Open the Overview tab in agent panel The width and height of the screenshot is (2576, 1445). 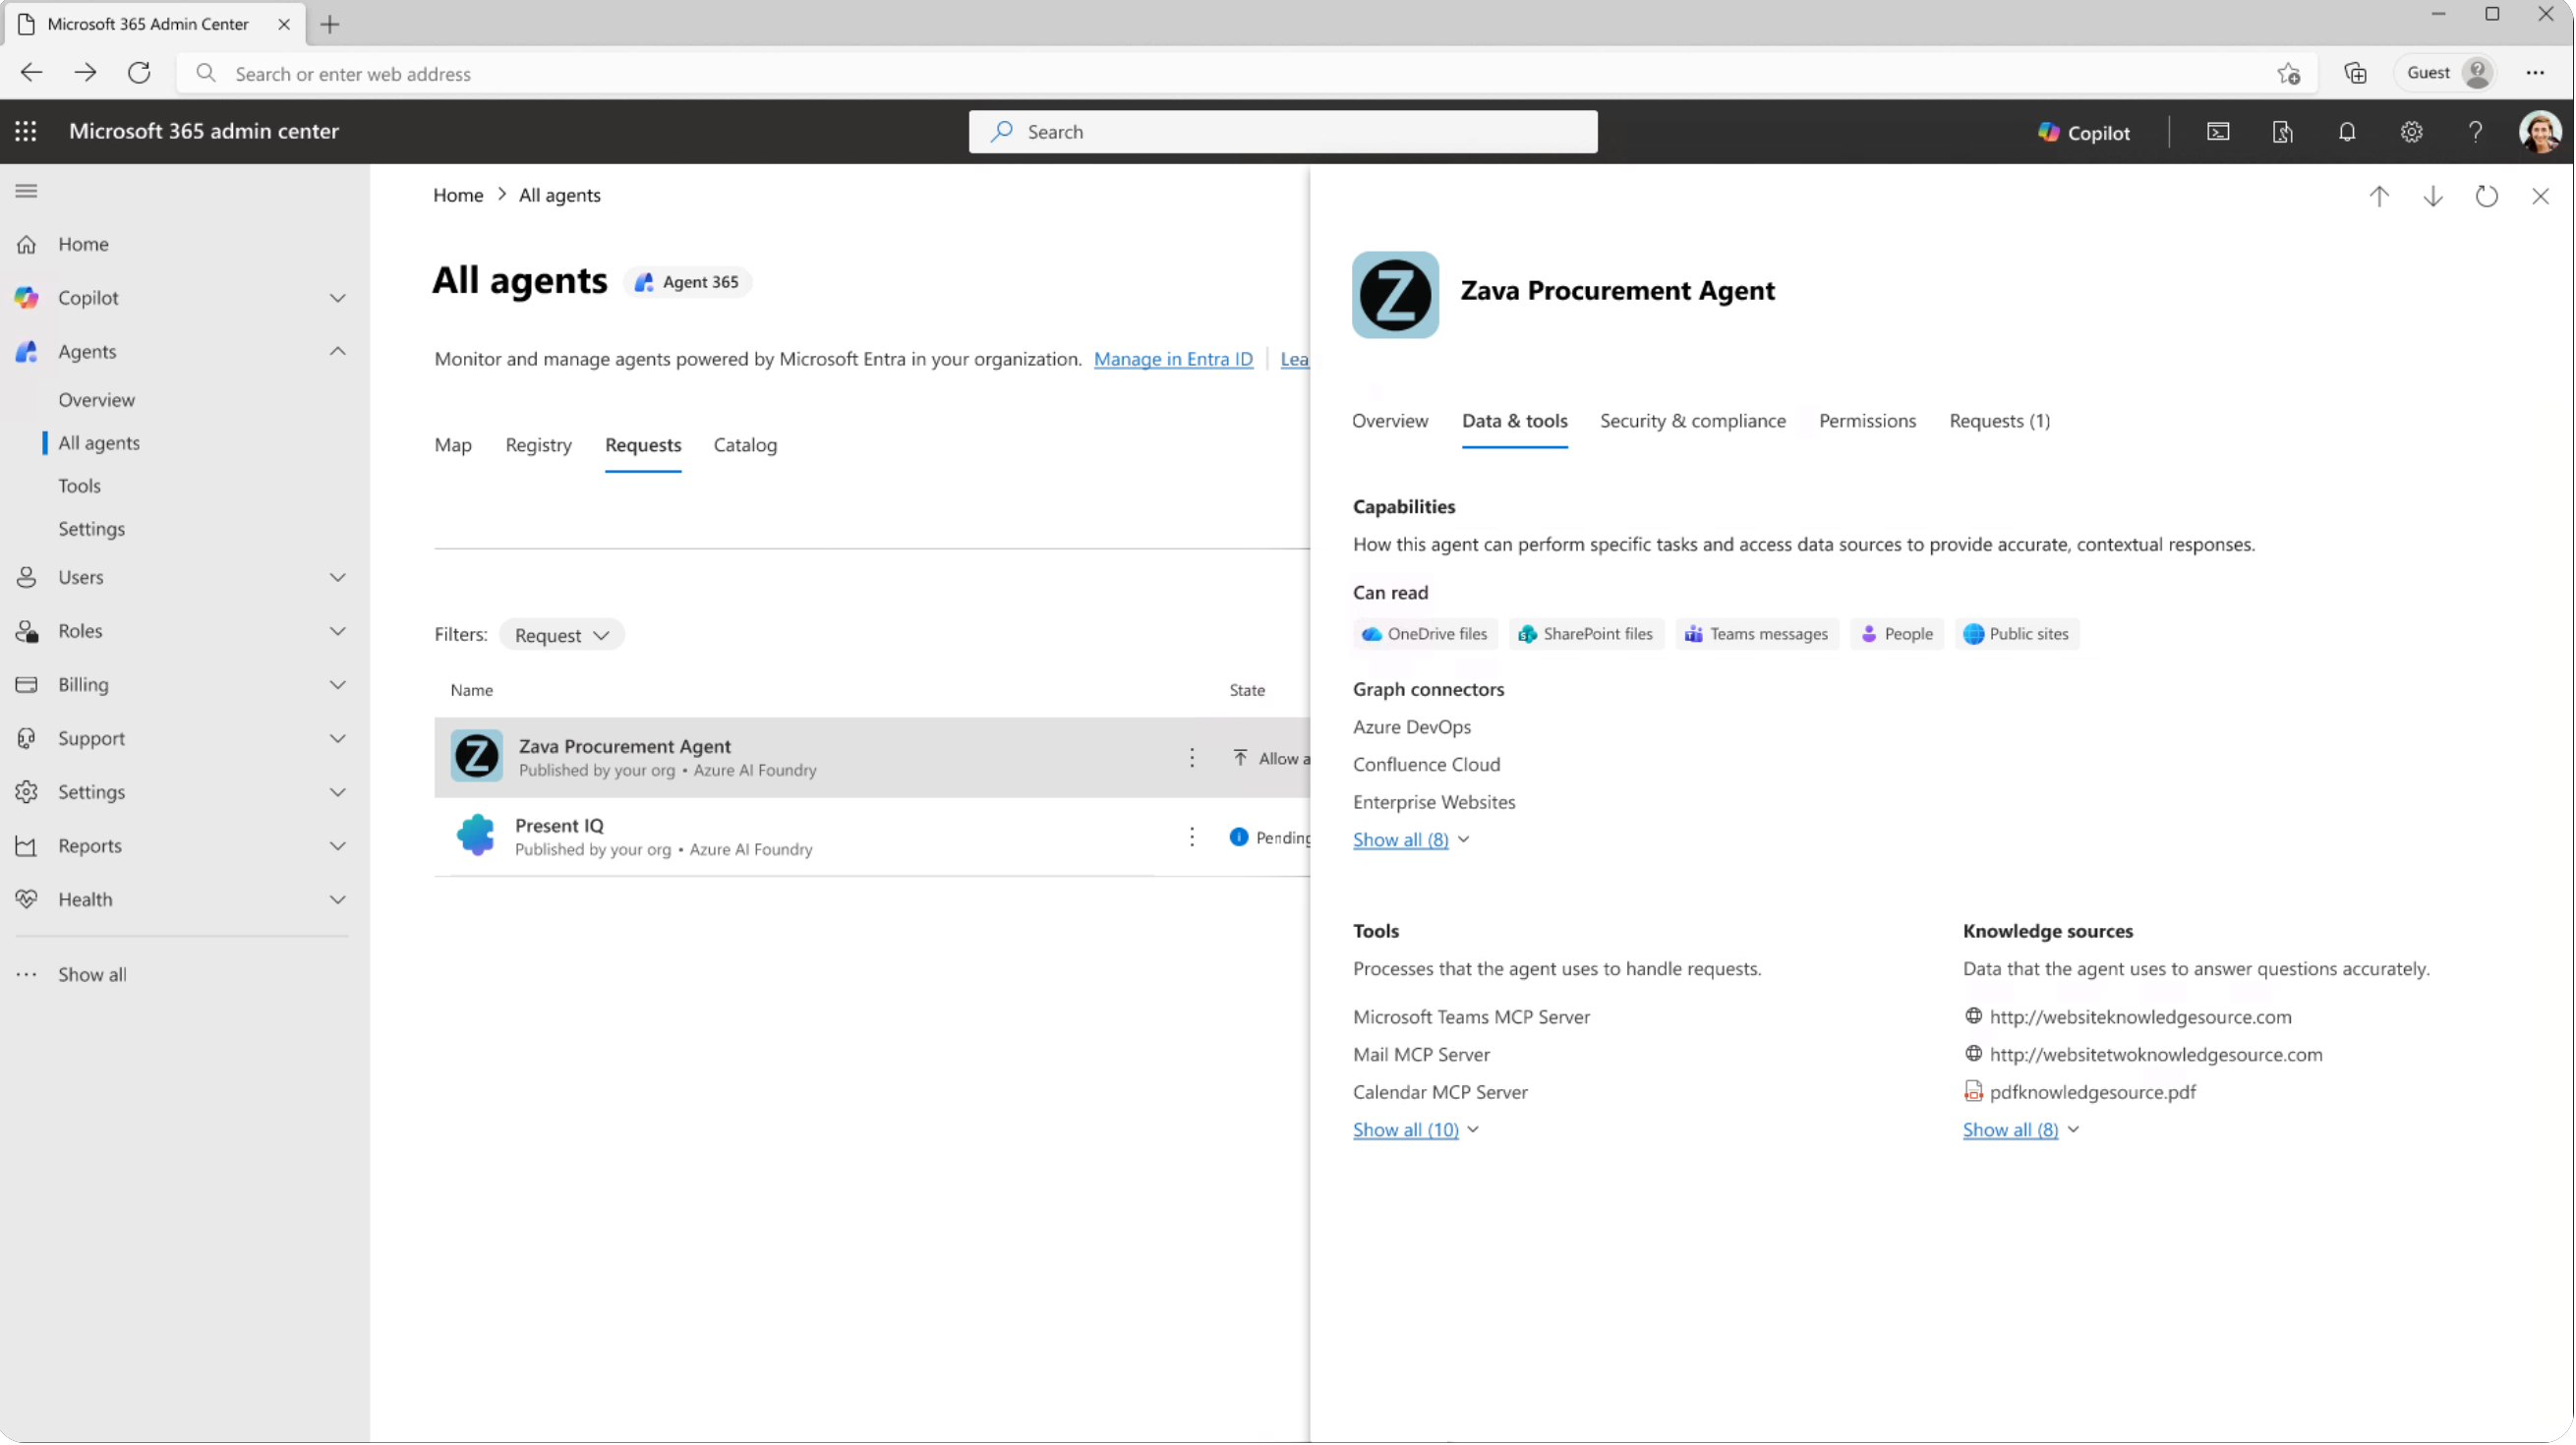(1390, 421)
